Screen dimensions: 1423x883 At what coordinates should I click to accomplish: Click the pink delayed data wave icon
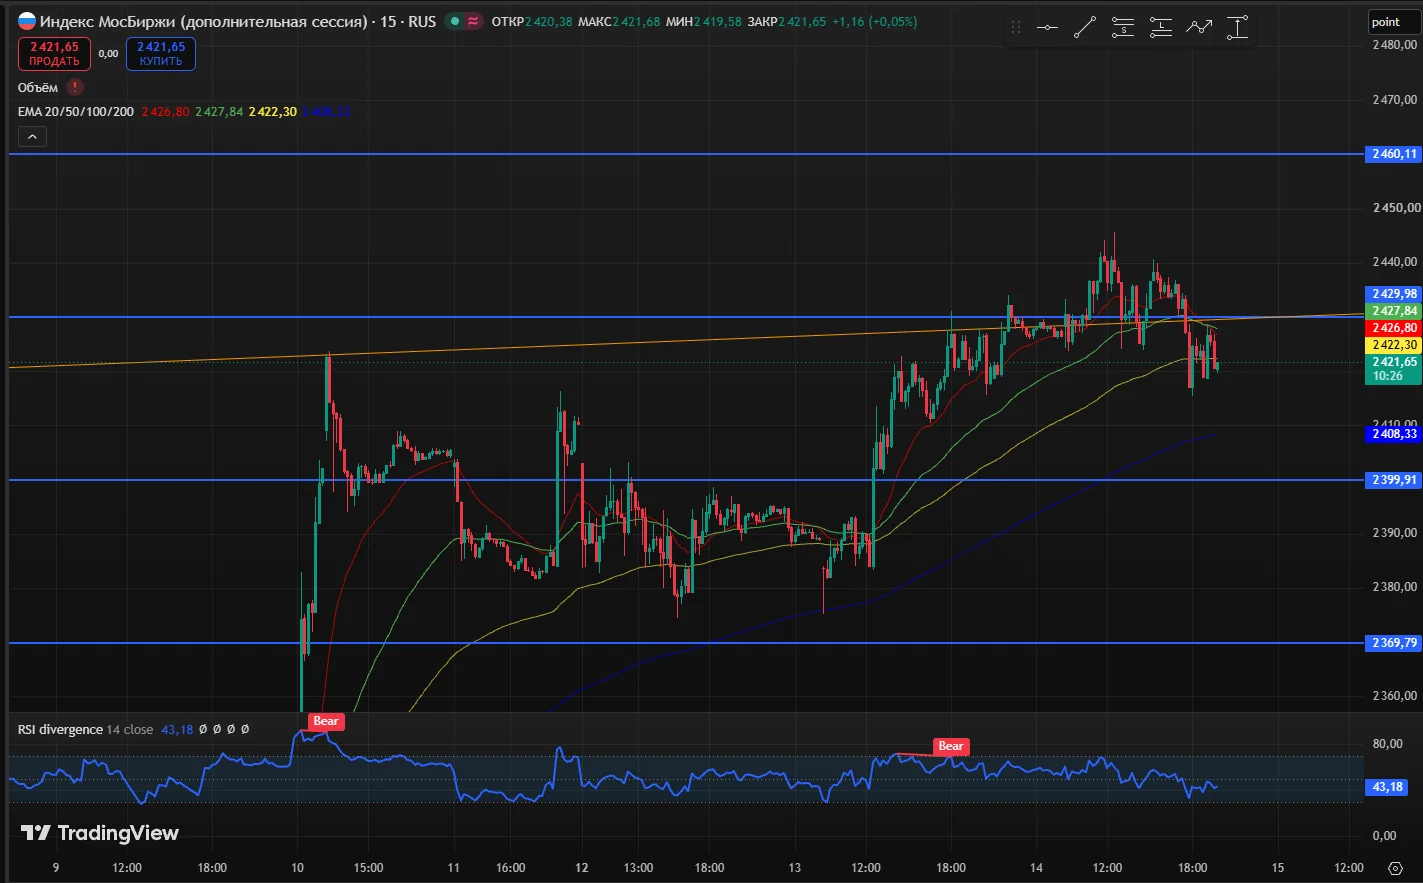(473, 21)
